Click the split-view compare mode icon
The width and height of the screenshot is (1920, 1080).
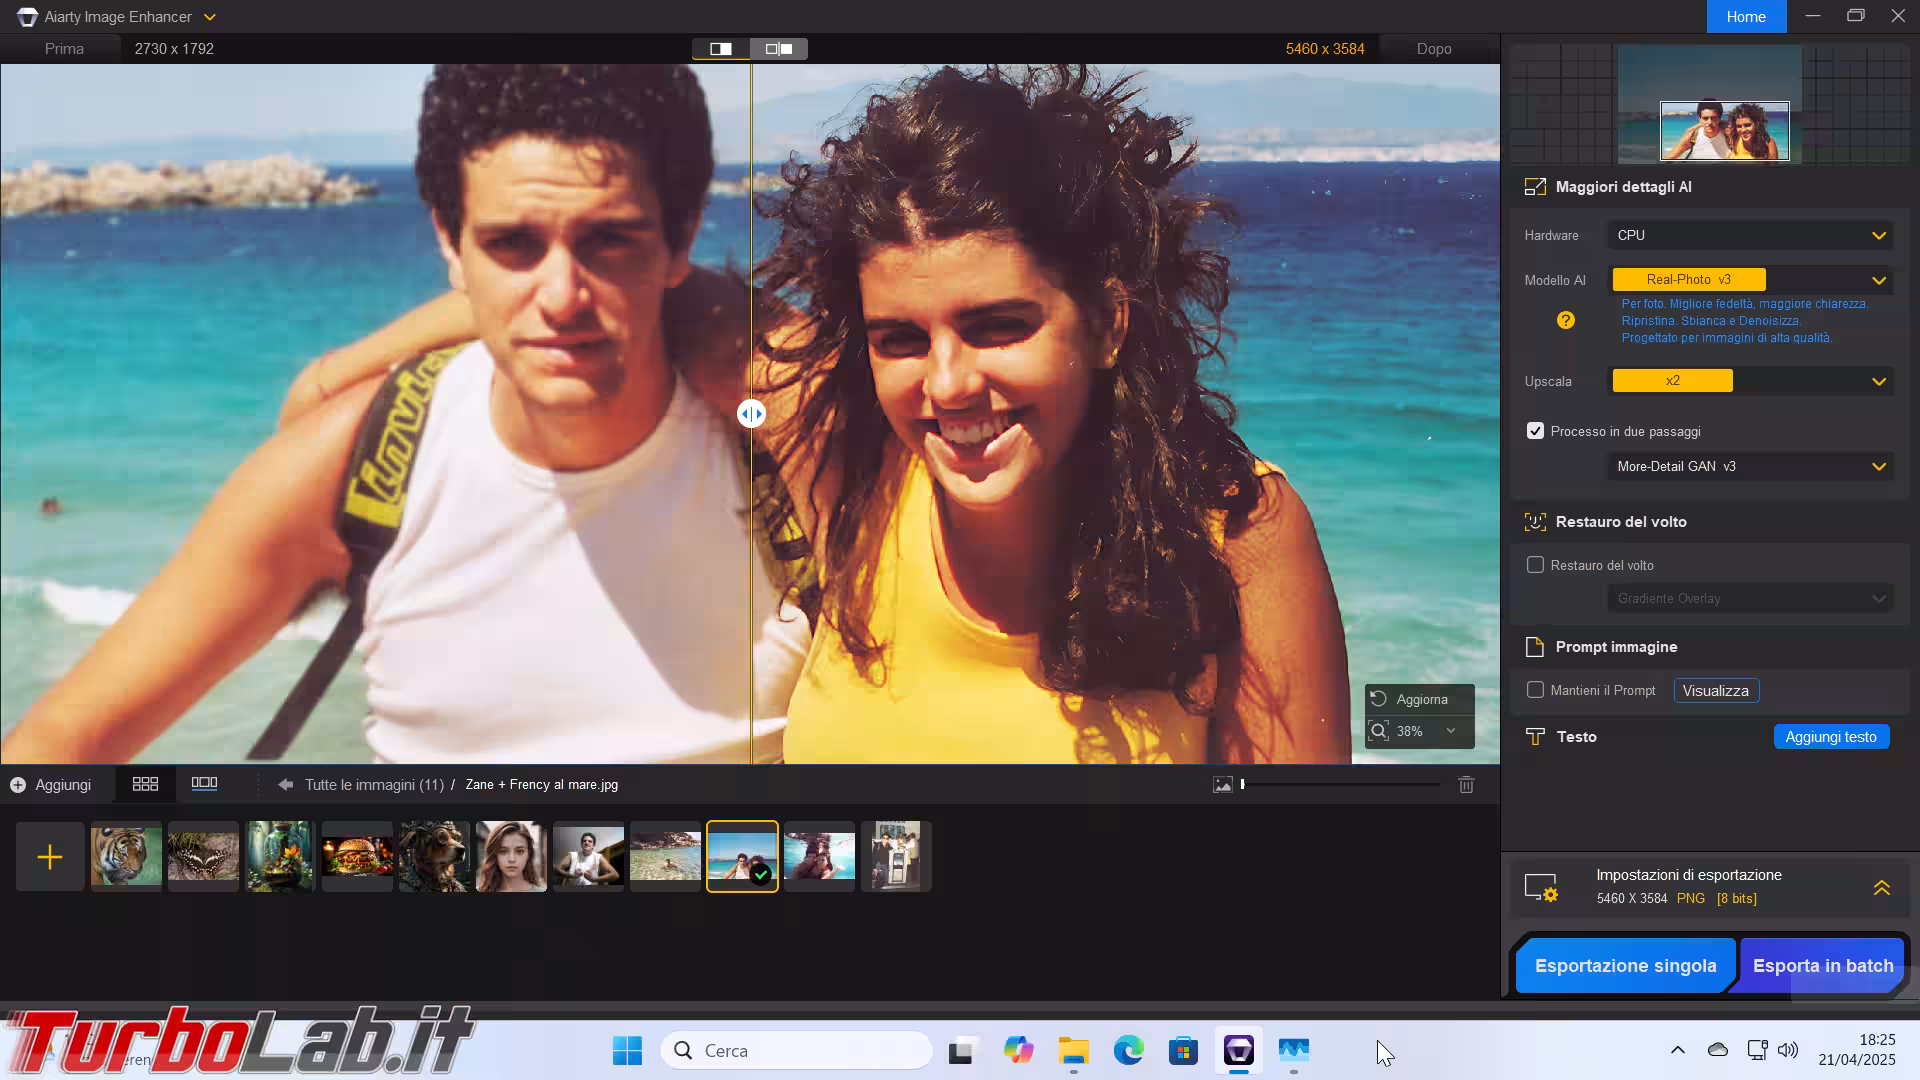point(721,49)
